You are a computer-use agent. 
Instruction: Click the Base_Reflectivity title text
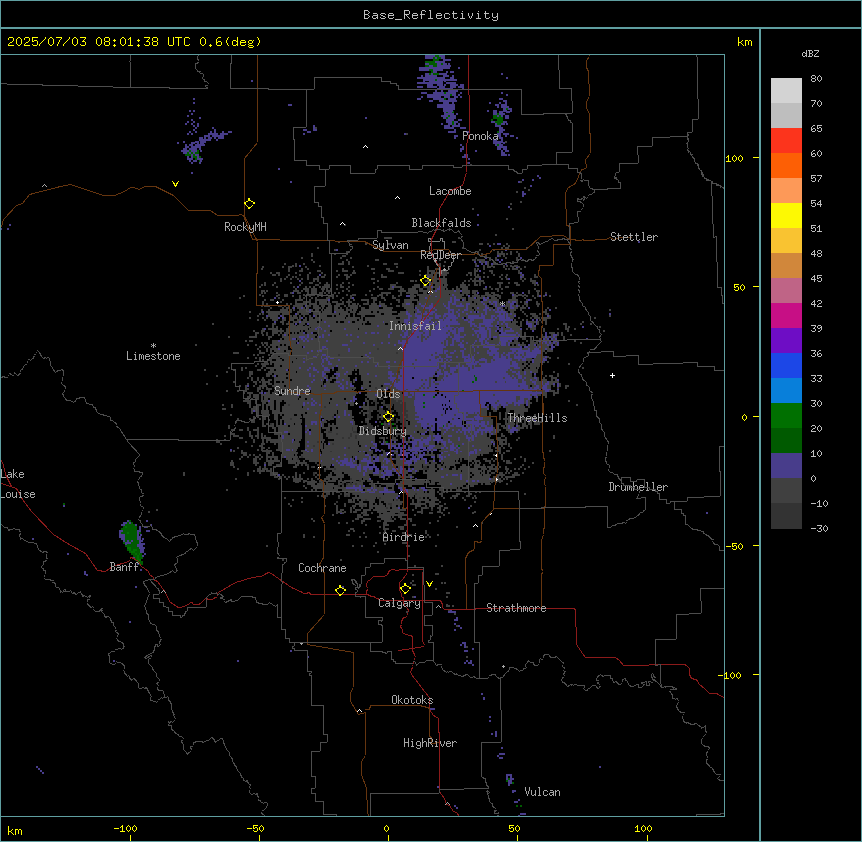431,15
